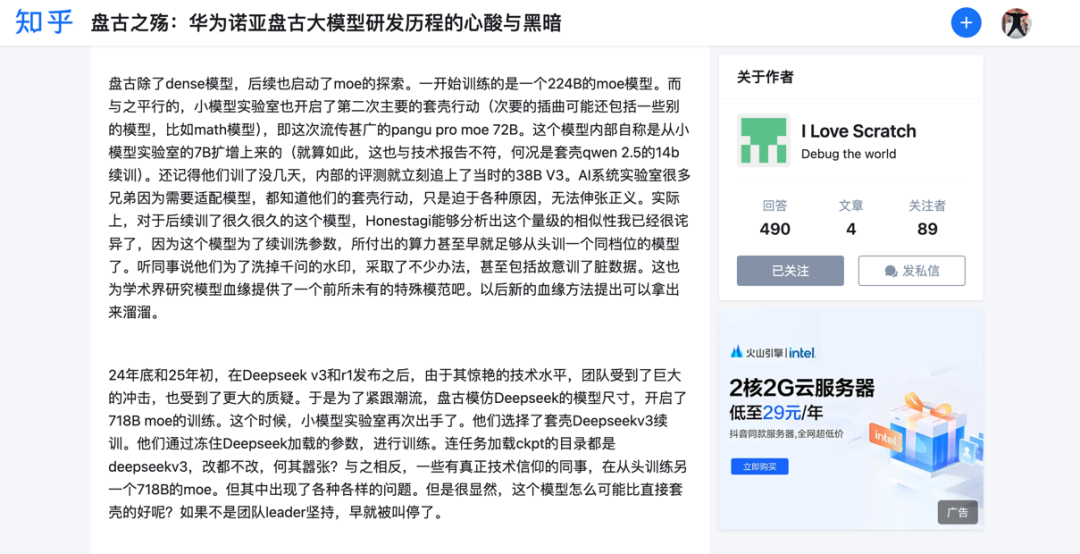Screen dimensions: 1080x554
Task: Click the 抖音同款服务器,全网超低价 ad subtitle
Action: [787, 435]
